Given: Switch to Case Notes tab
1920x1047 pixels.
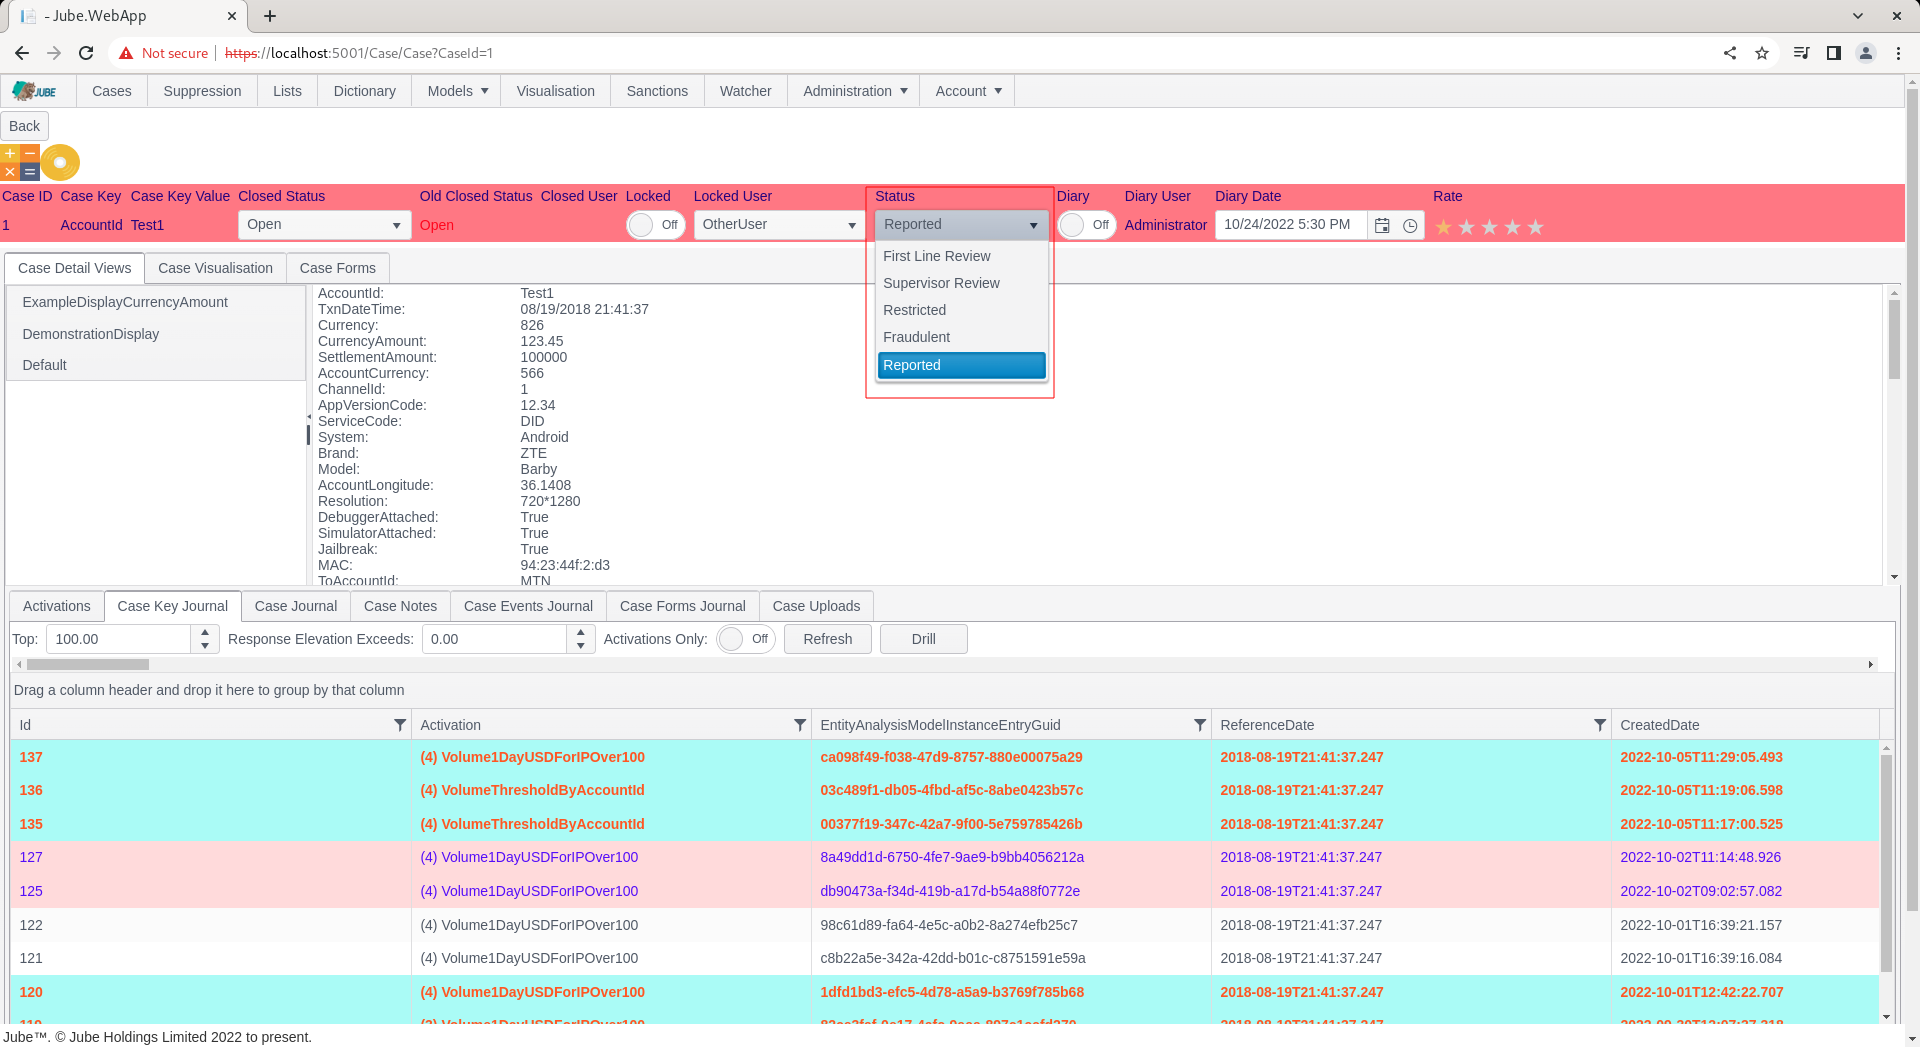Looking at the screenshot, I should 400,606.
